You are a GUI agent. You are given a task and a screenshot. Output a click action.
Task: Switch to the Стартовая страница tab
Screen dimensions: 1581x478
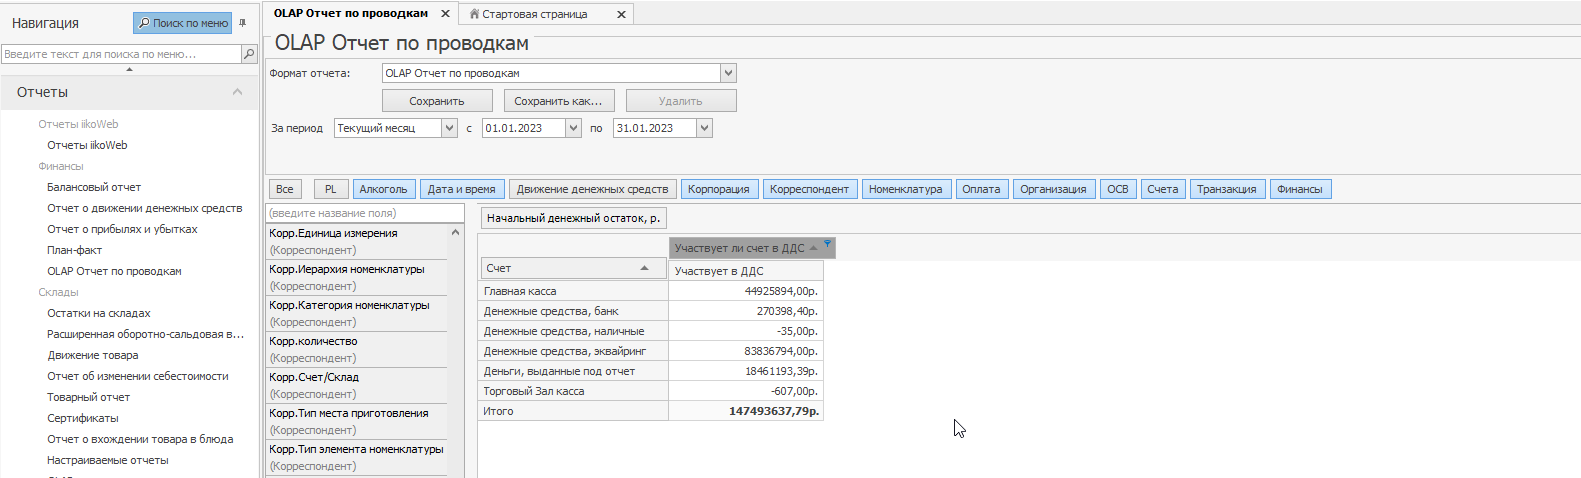[x=534, y=14]
